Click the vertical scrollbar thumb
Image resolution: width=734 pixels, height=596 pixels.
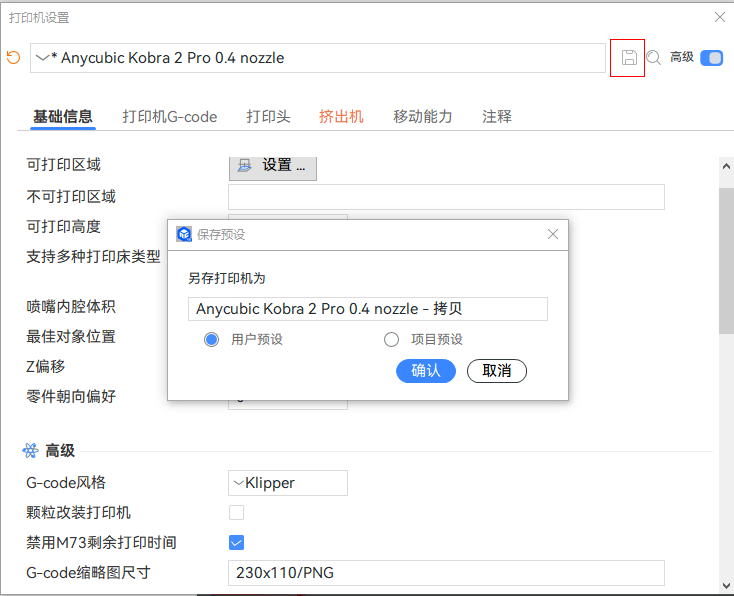pos(726,261)
